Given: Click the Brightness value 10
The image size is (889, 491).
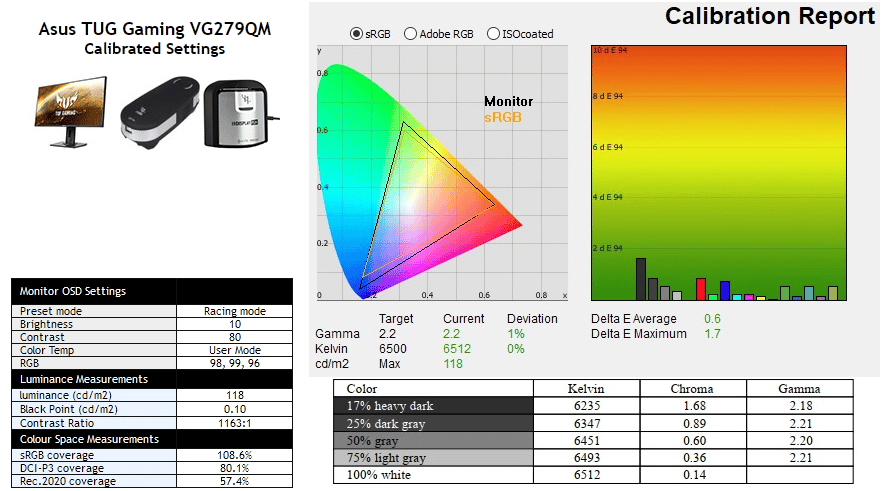Looking at the screenshot, I should coord(235,324).
